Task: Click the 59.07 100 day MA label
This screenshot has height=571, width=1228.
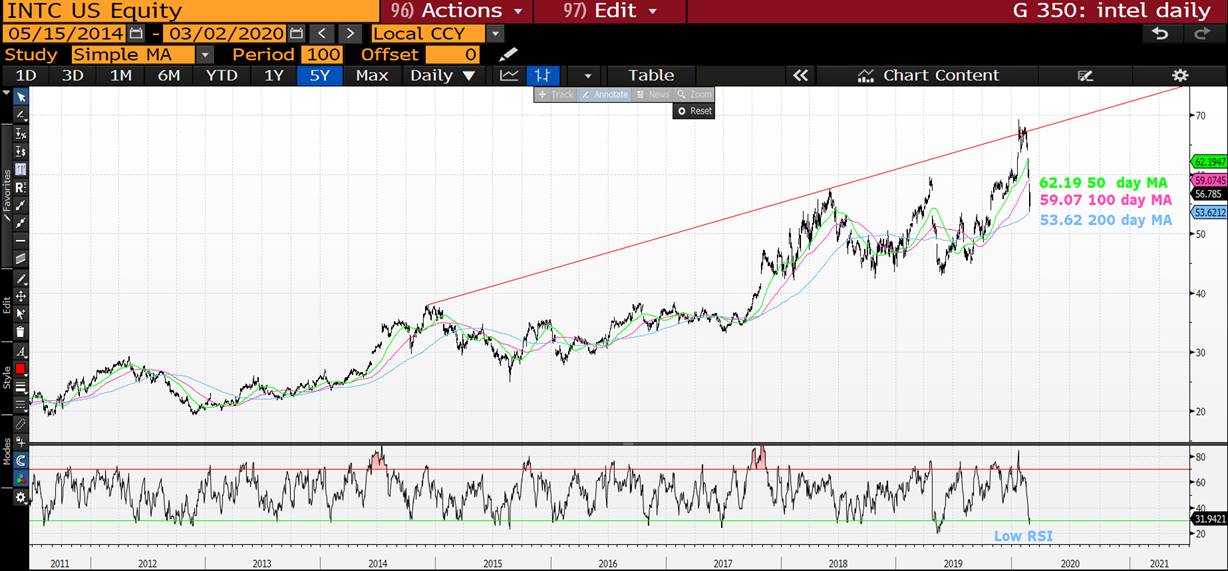Action: tap(1104, 201)
